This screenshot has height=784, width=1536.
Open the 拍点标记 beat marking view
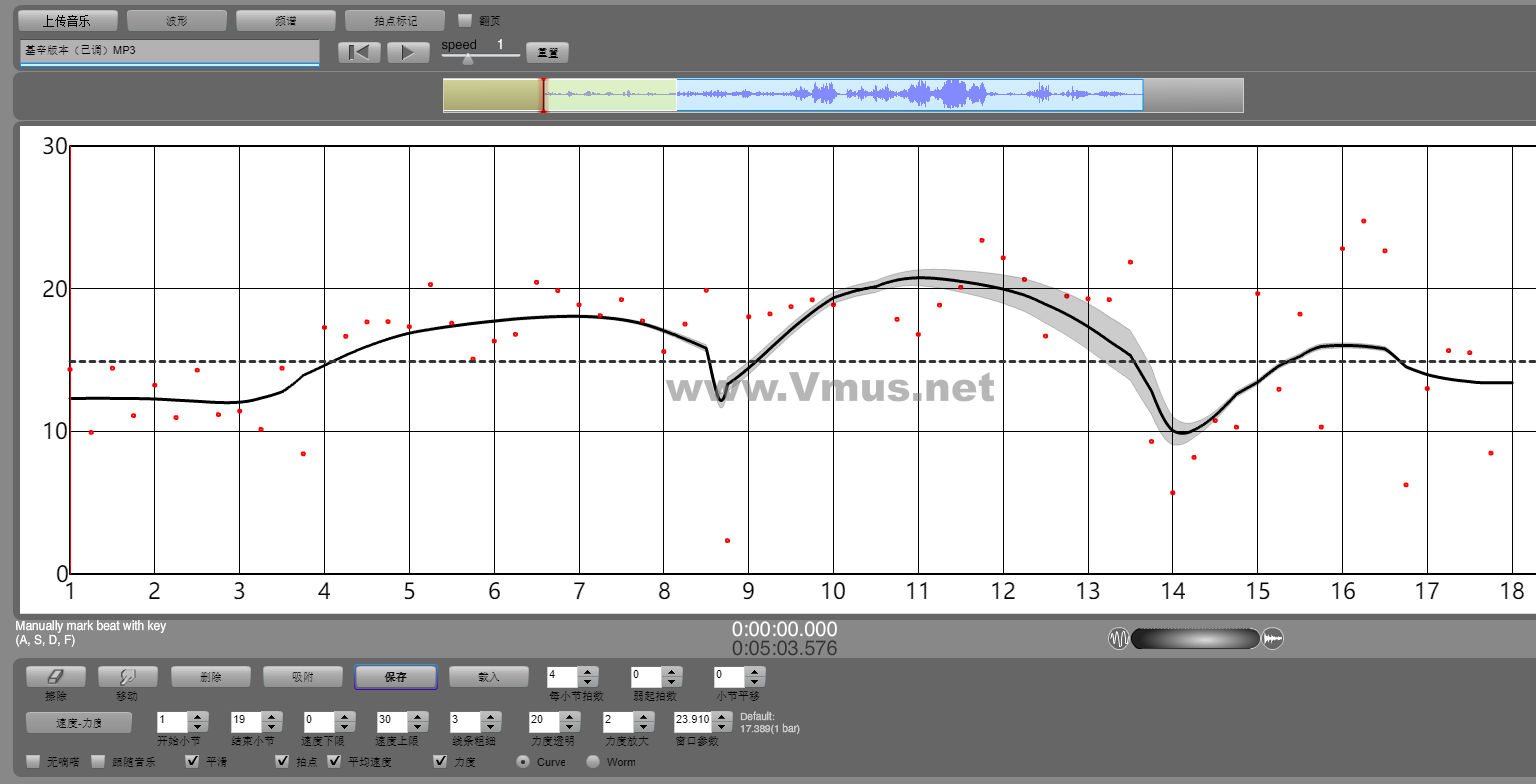tap(395, 20)
